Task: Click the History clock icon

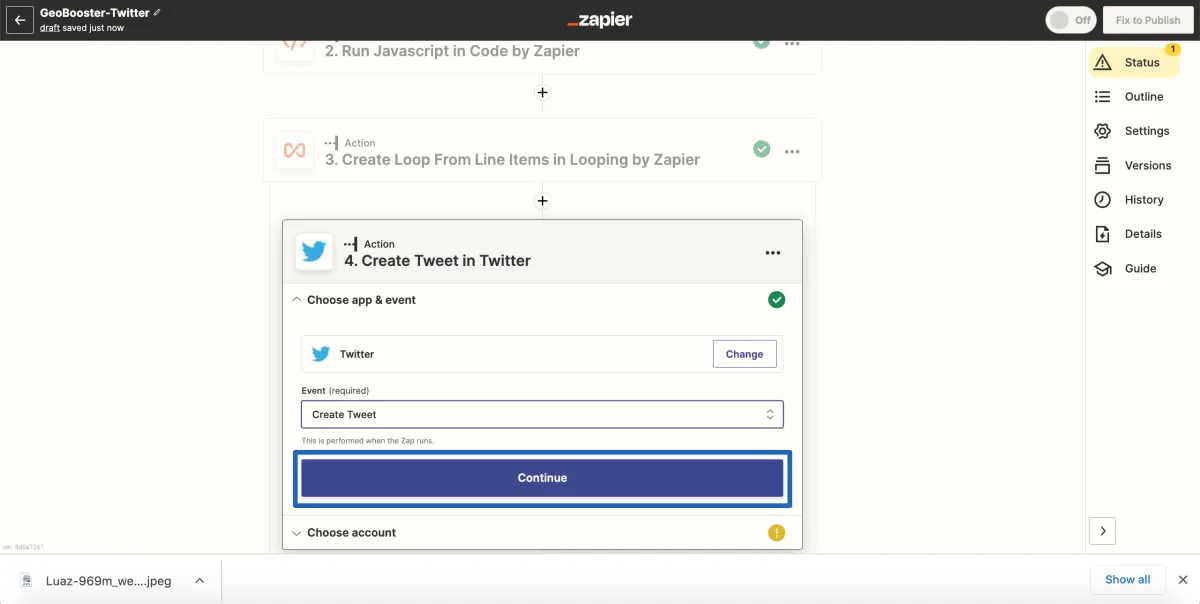Action: [1103, 200]
